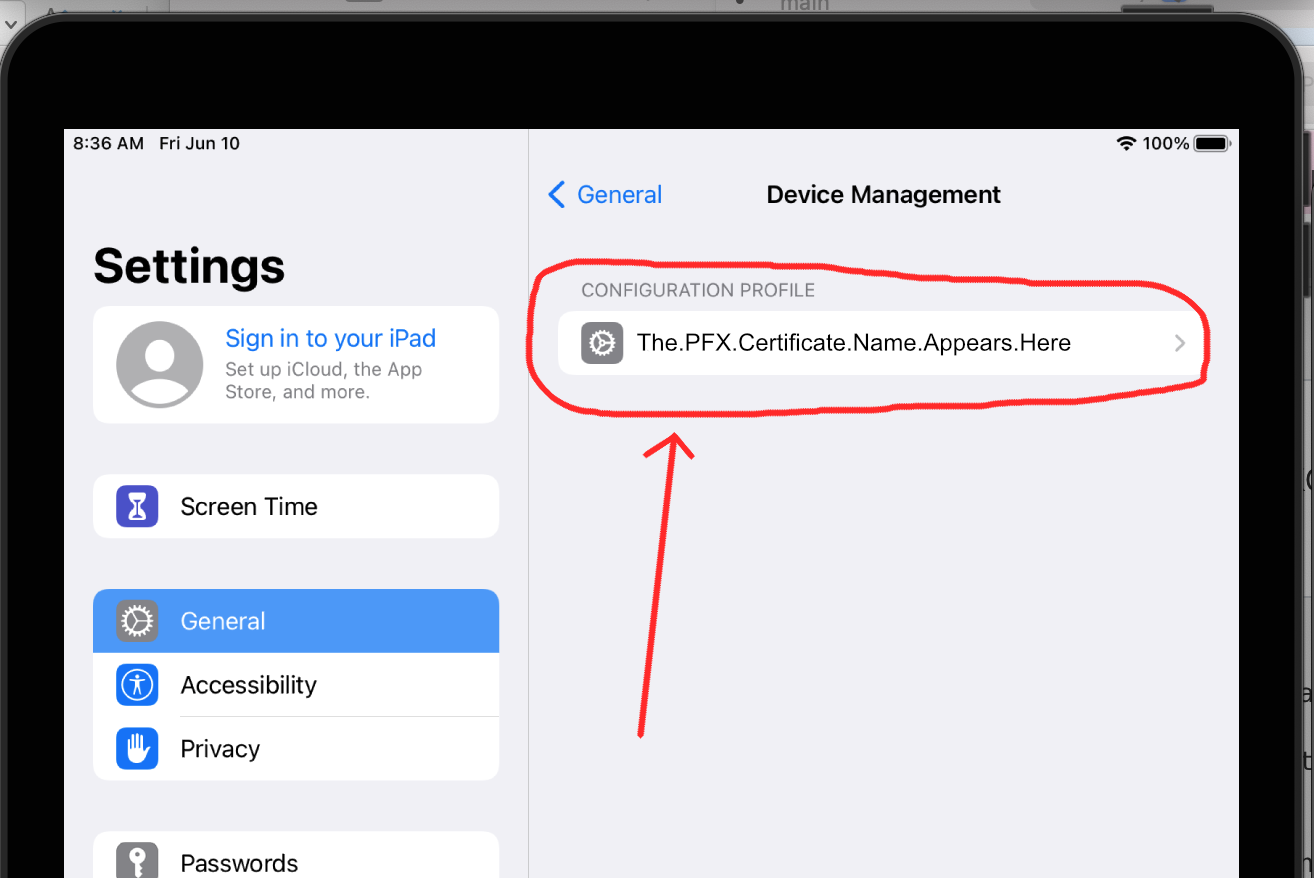Tap the Fri Jun 10 date
This screenshot has height=878, width=1314.
pos(200,144)
